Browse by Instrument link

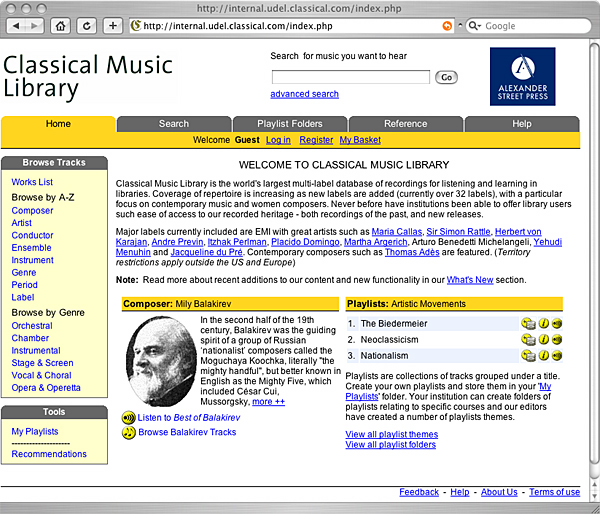(x=33, y=260)
